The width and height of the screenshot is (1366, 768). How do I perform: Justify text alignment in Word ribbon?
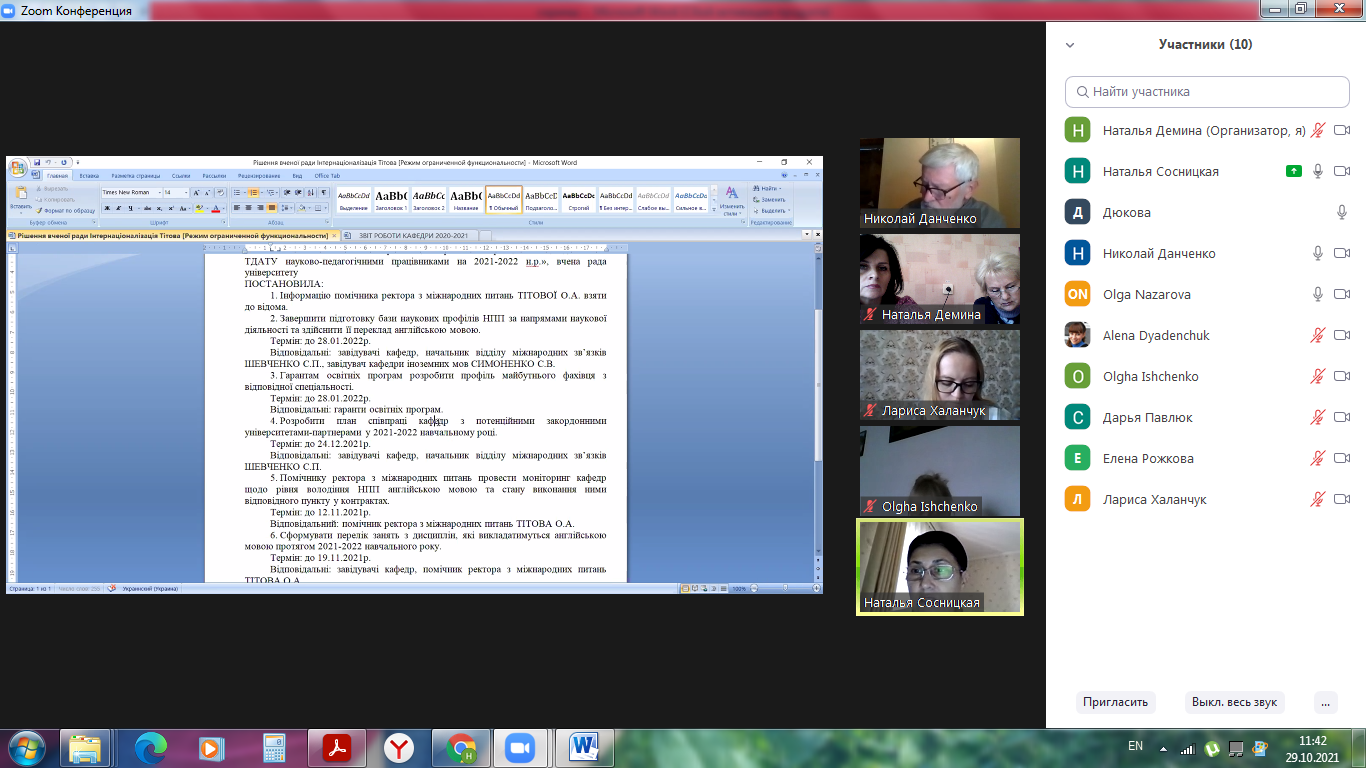[270, 208]
